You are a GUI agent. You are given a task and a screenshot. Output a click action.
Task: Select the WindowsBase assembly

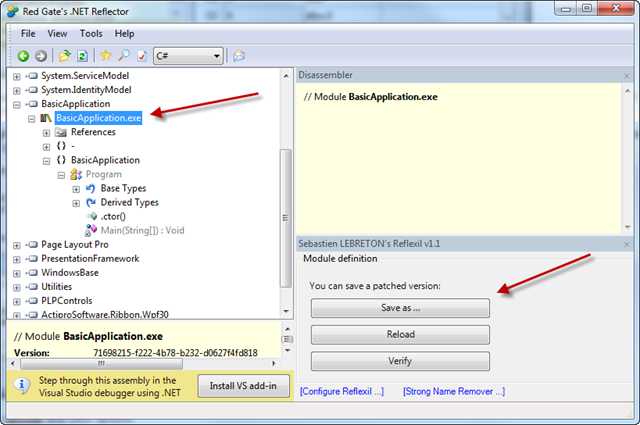click(70, 272)
